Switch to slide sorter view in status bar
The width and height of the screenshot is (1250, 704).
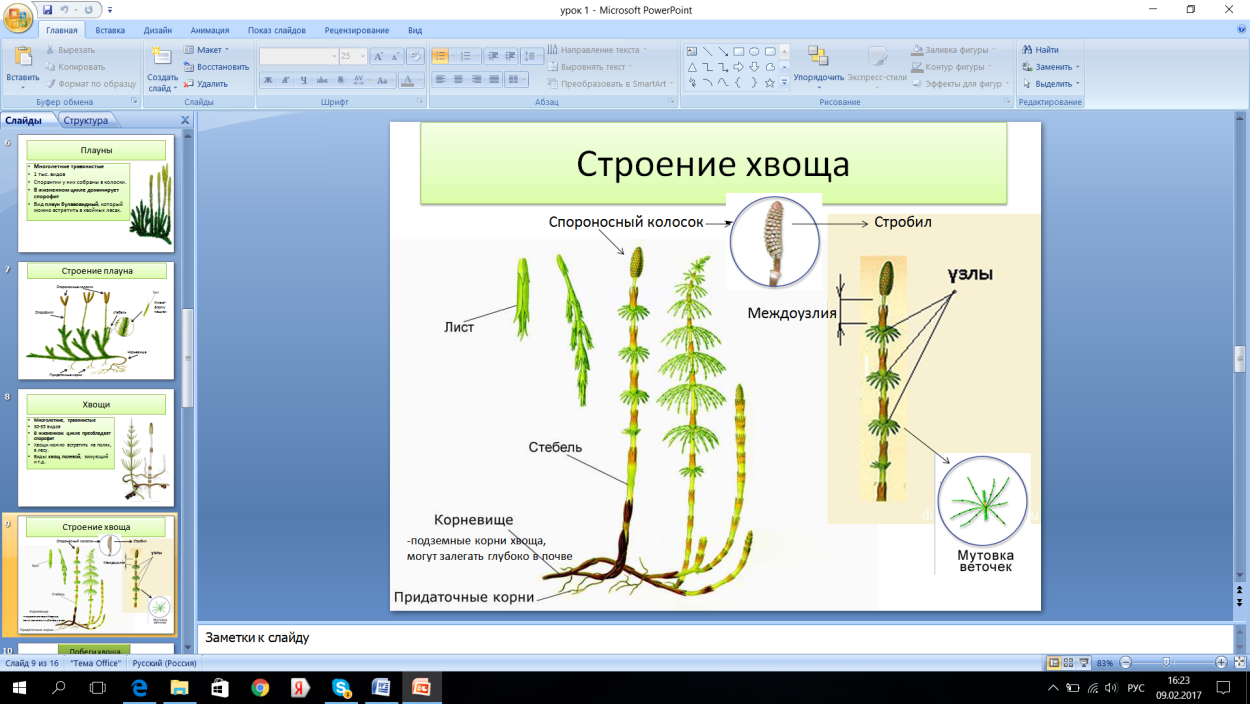(x=1068, y=663)
